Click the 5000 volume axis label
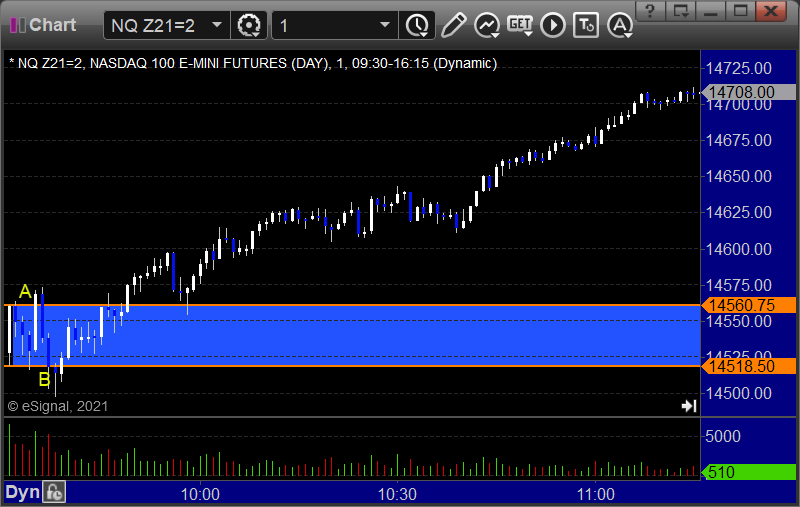 (x=722, y=436)
